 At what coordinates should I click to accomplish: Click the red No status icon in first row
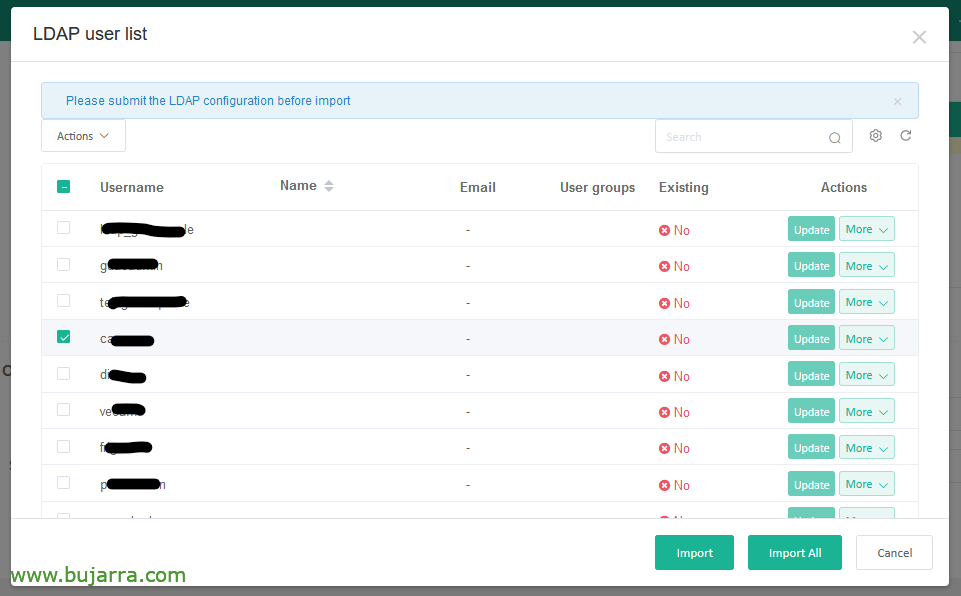tap(664, 230)
